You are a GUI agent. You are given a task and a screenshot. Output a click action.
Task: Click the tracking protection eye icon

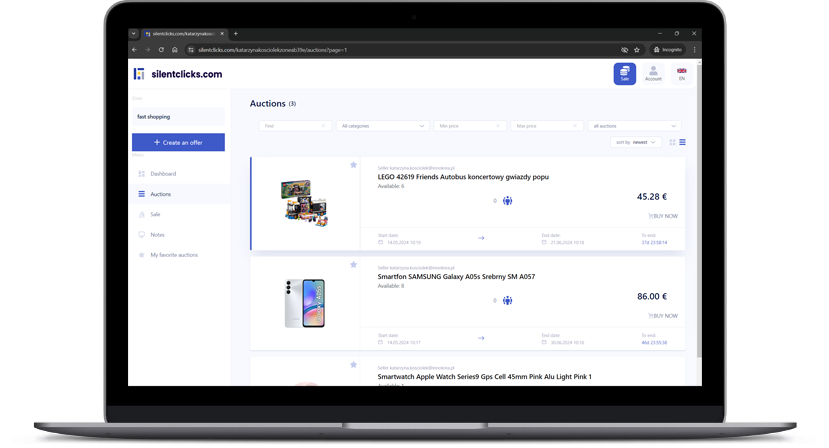click(624, 50)
